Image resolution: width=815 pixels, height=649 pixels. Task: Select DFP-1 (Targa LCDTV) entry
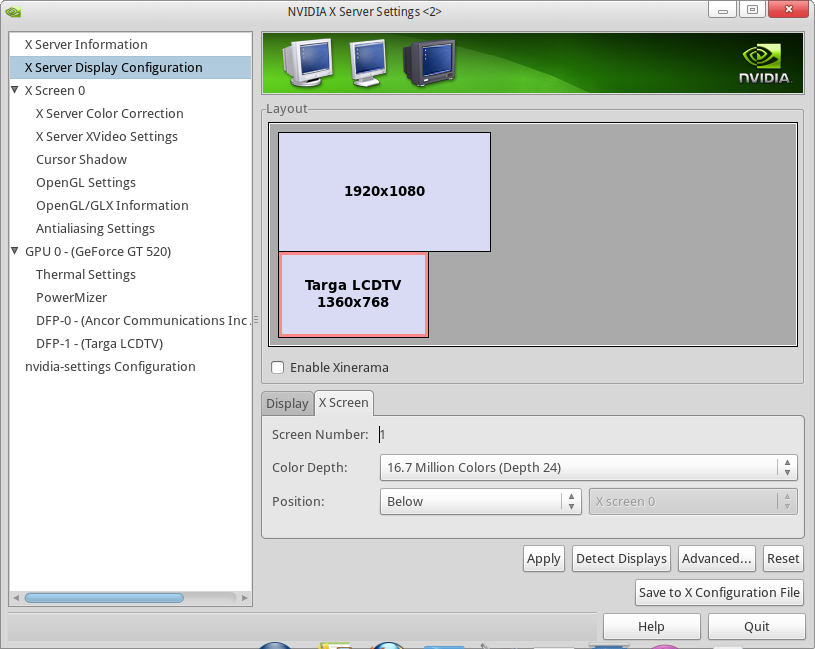pos(100,343)
